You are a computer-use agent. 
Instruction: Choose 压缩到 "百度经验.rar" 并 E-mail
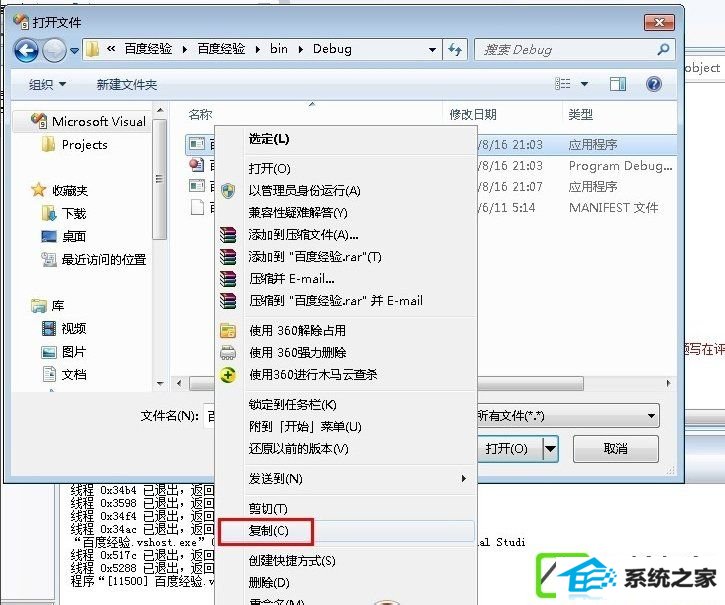pos(336,301)
